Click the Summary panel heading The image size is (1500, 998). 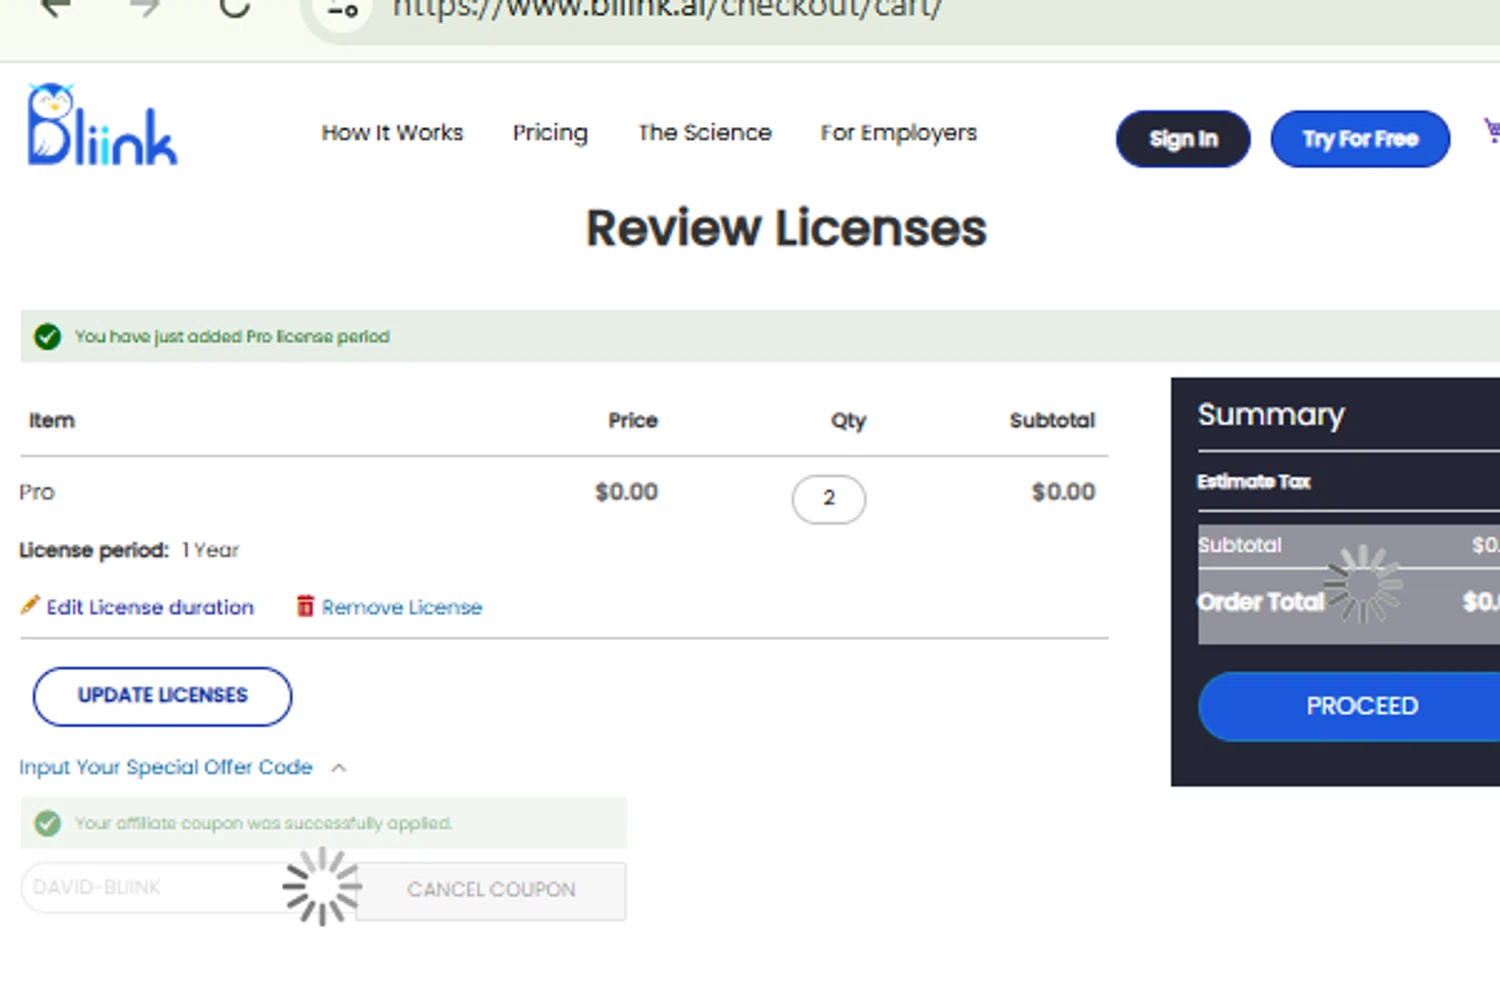pos(1271,414)
